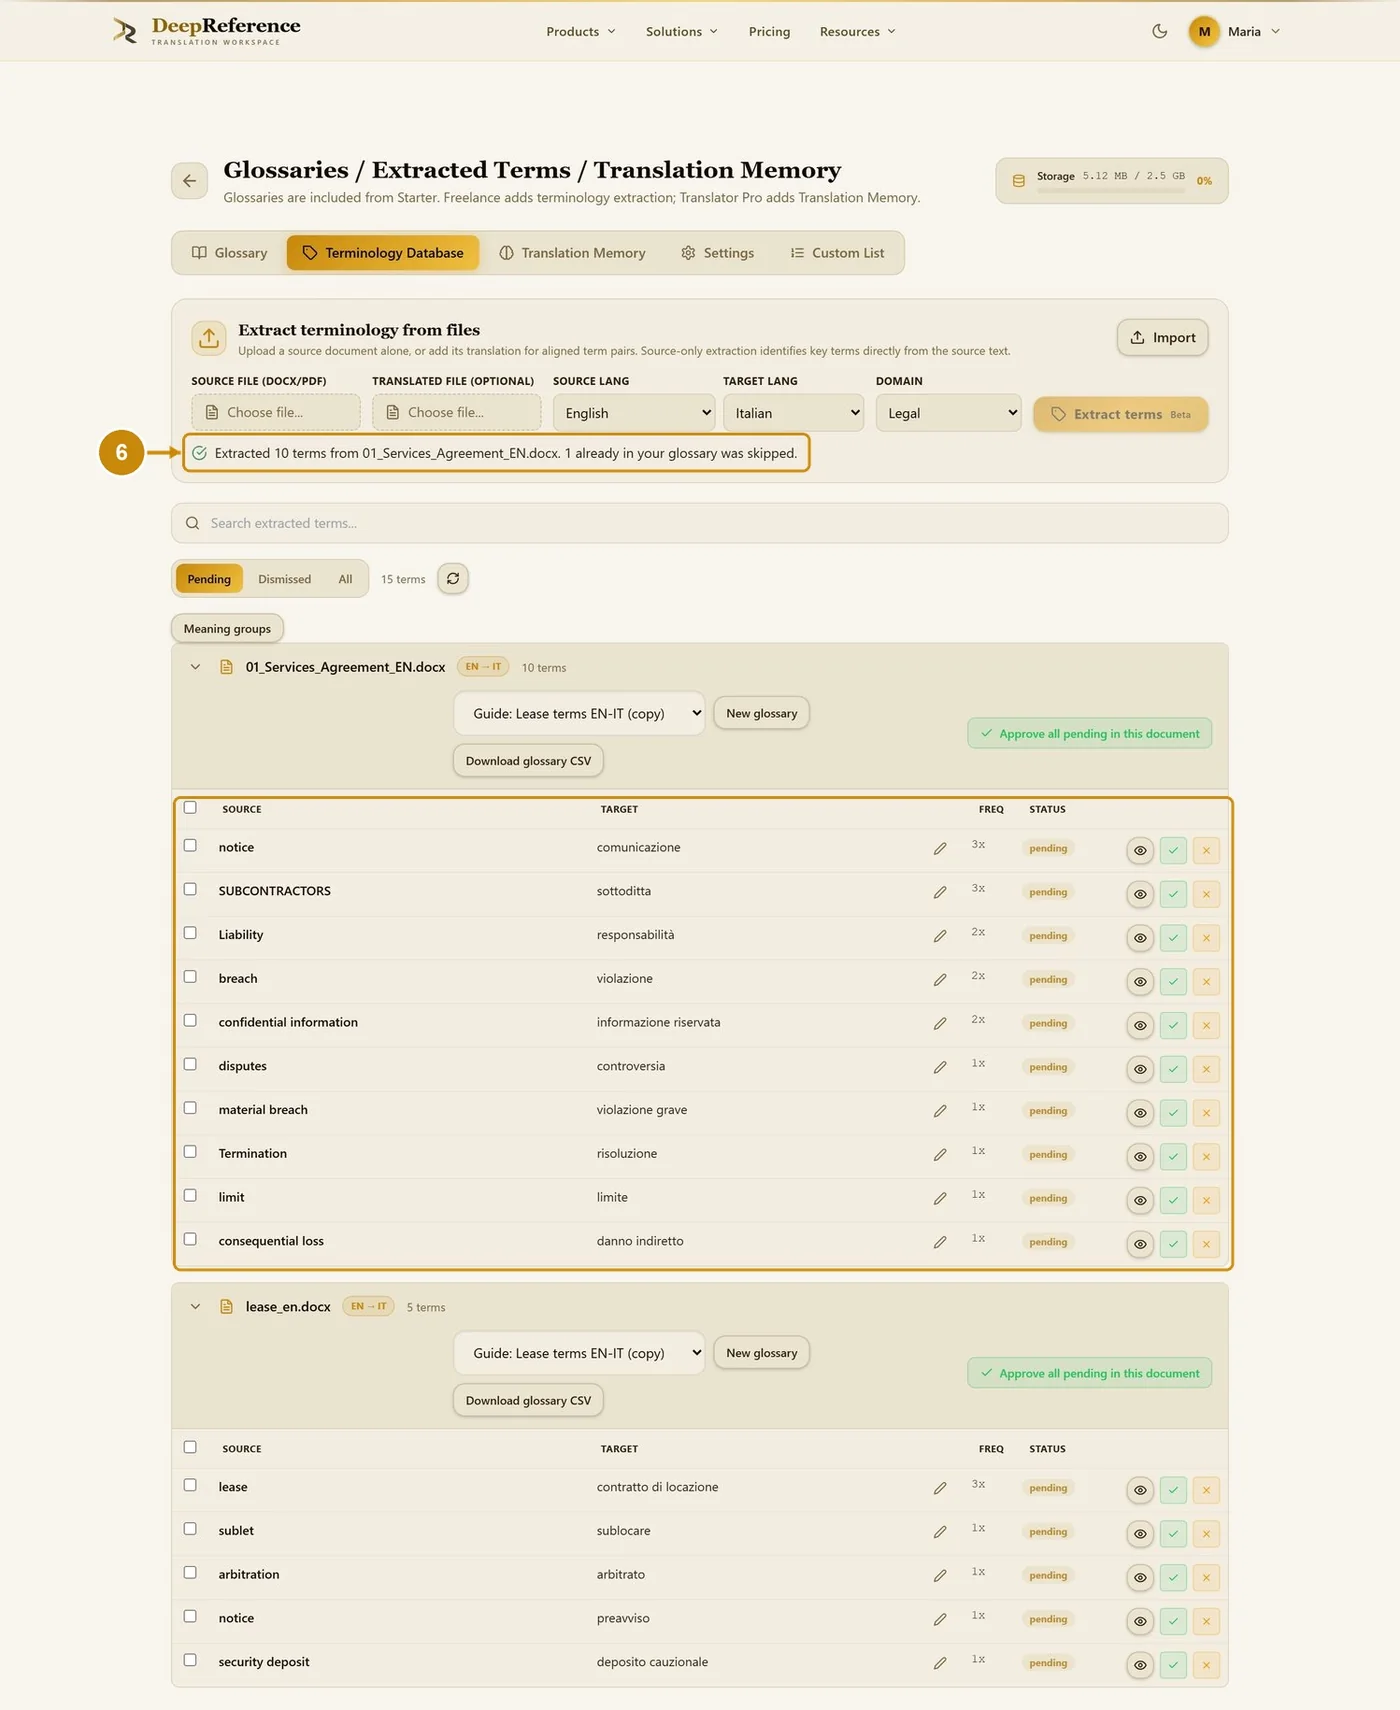Choose a source file (DOCX/PDF)

276,412
